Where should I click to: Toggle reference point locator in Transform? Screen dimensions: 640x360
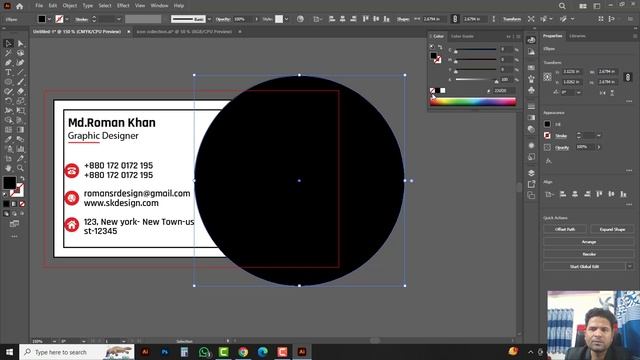[x=547, y=77]
